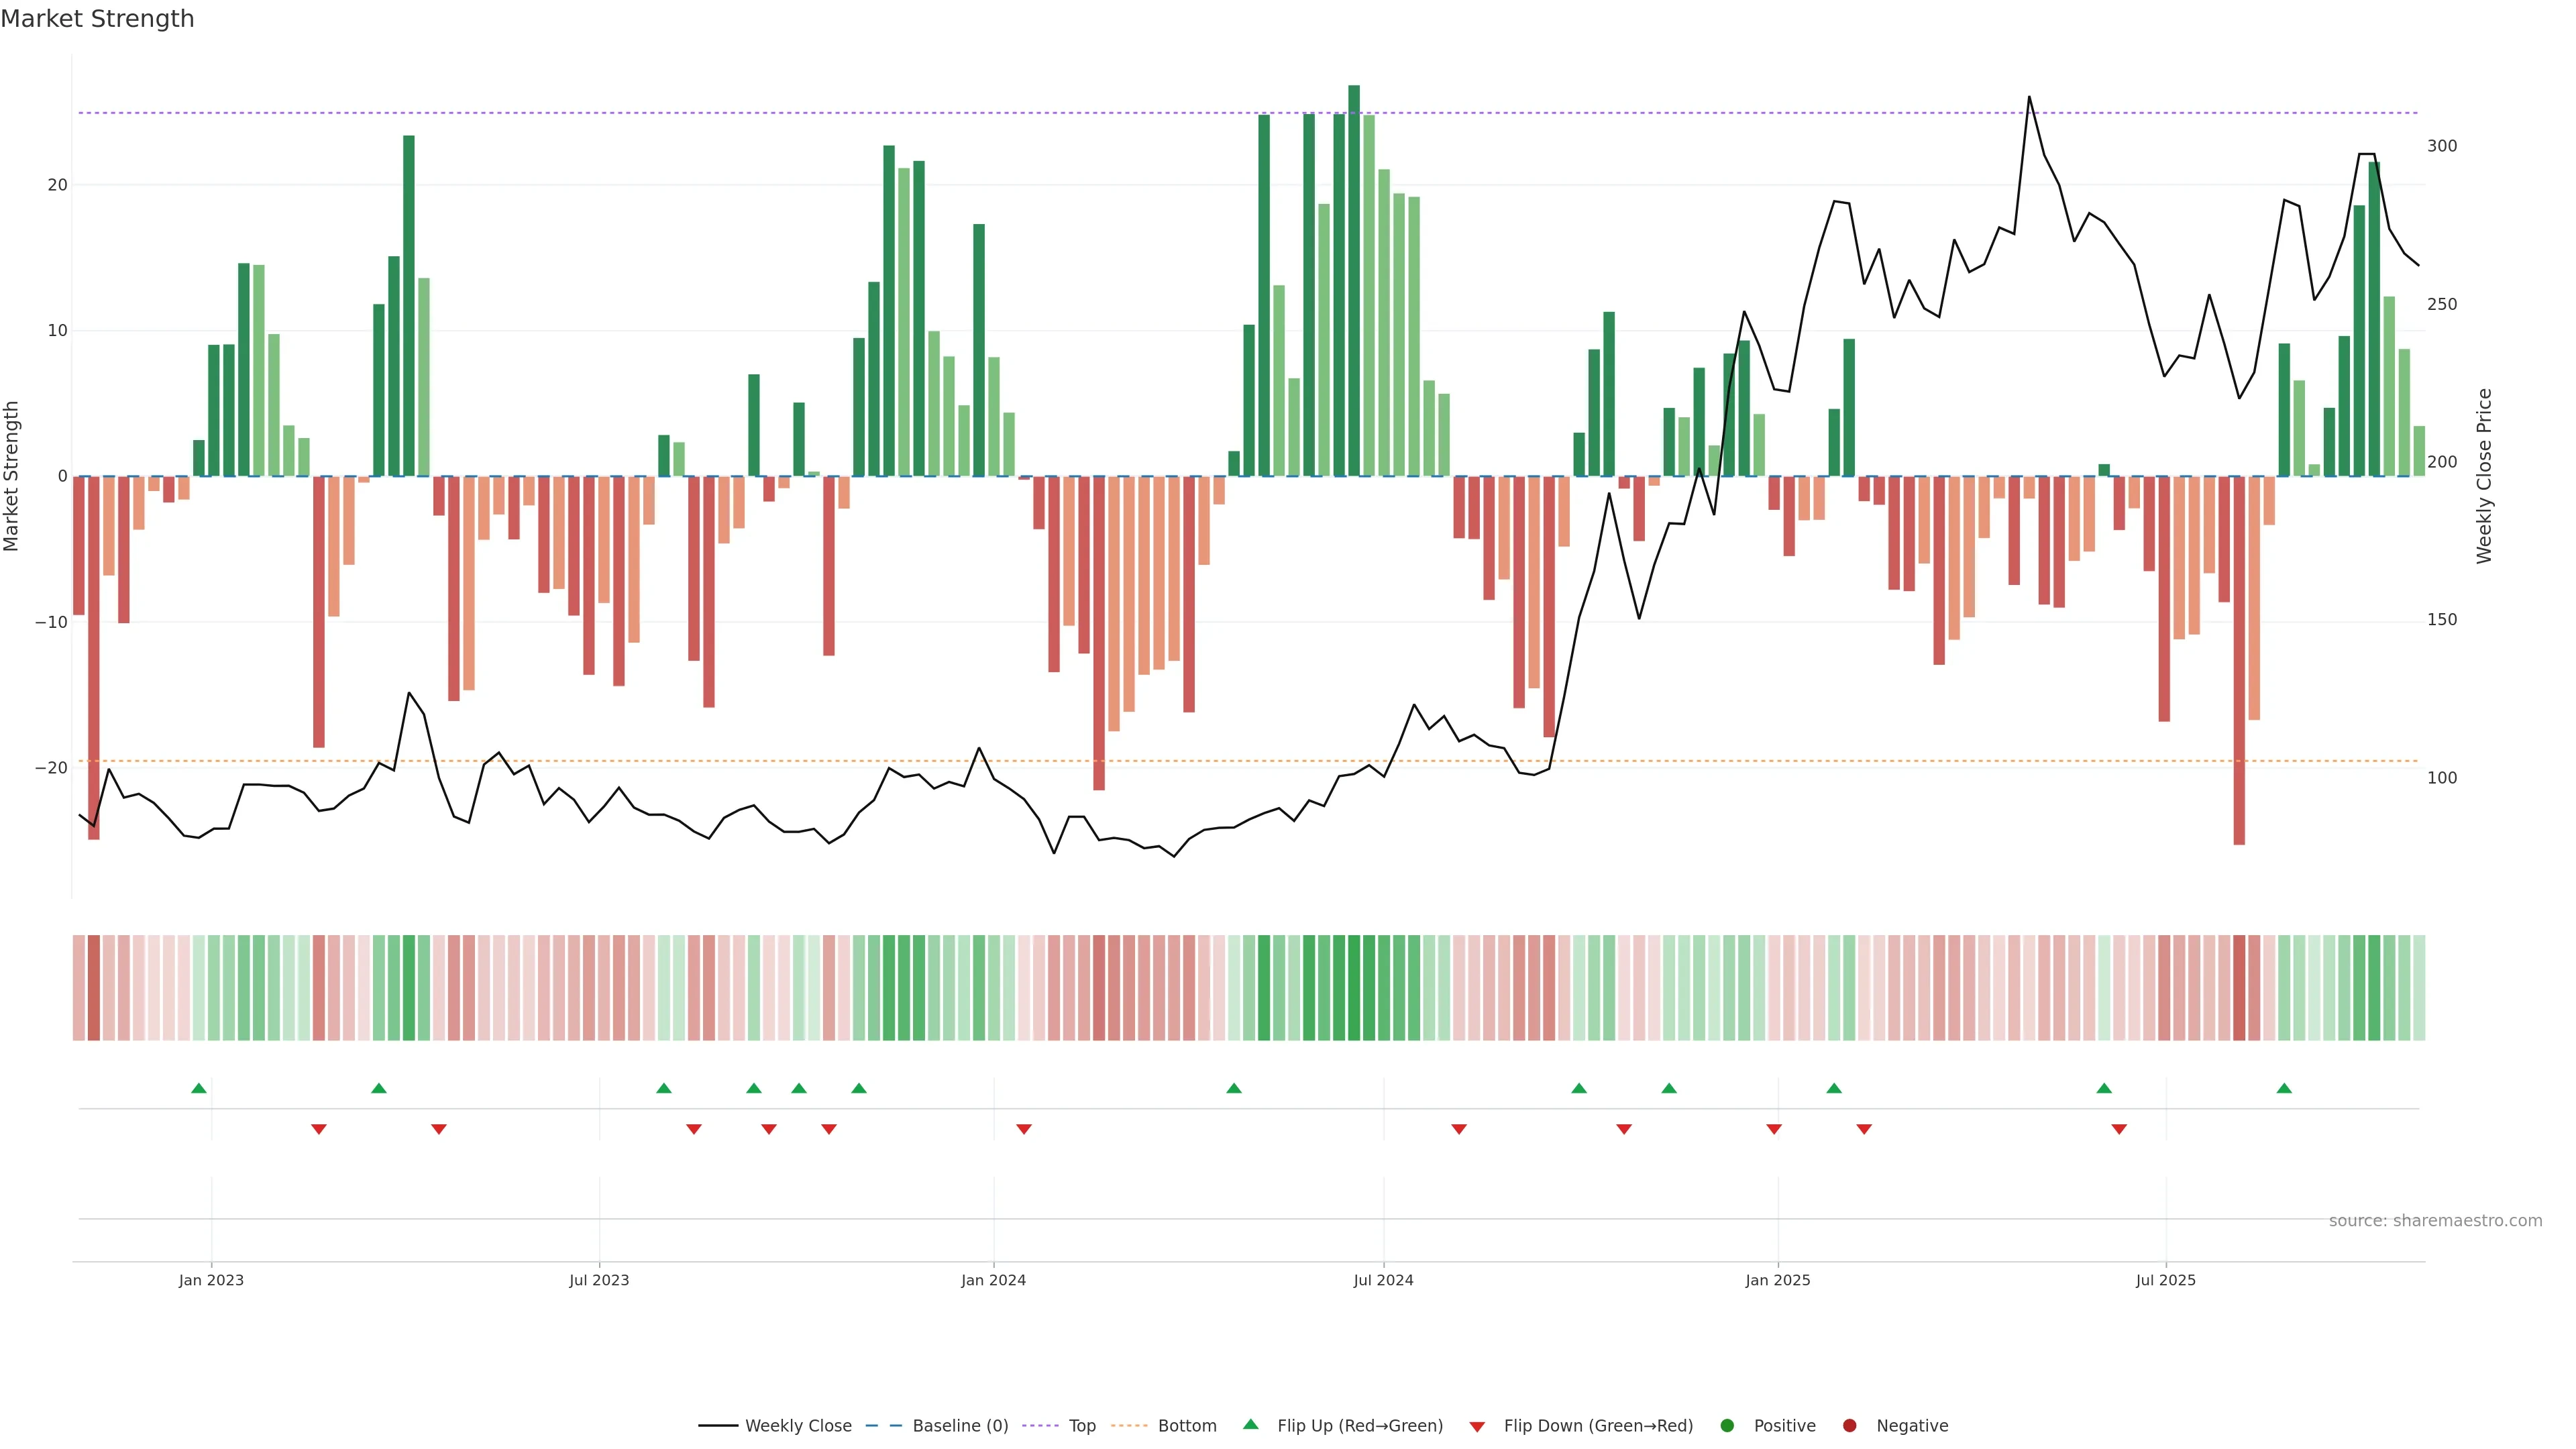Click the flip-up triangle before Jul 2024
Viewport: 2576px width, 1449px height.
pos(1234,1088)
